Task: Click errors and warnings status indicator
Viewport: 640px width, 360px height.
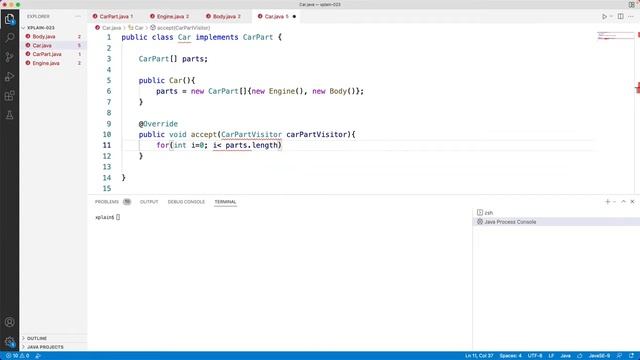Action: (x=17, y=356)
